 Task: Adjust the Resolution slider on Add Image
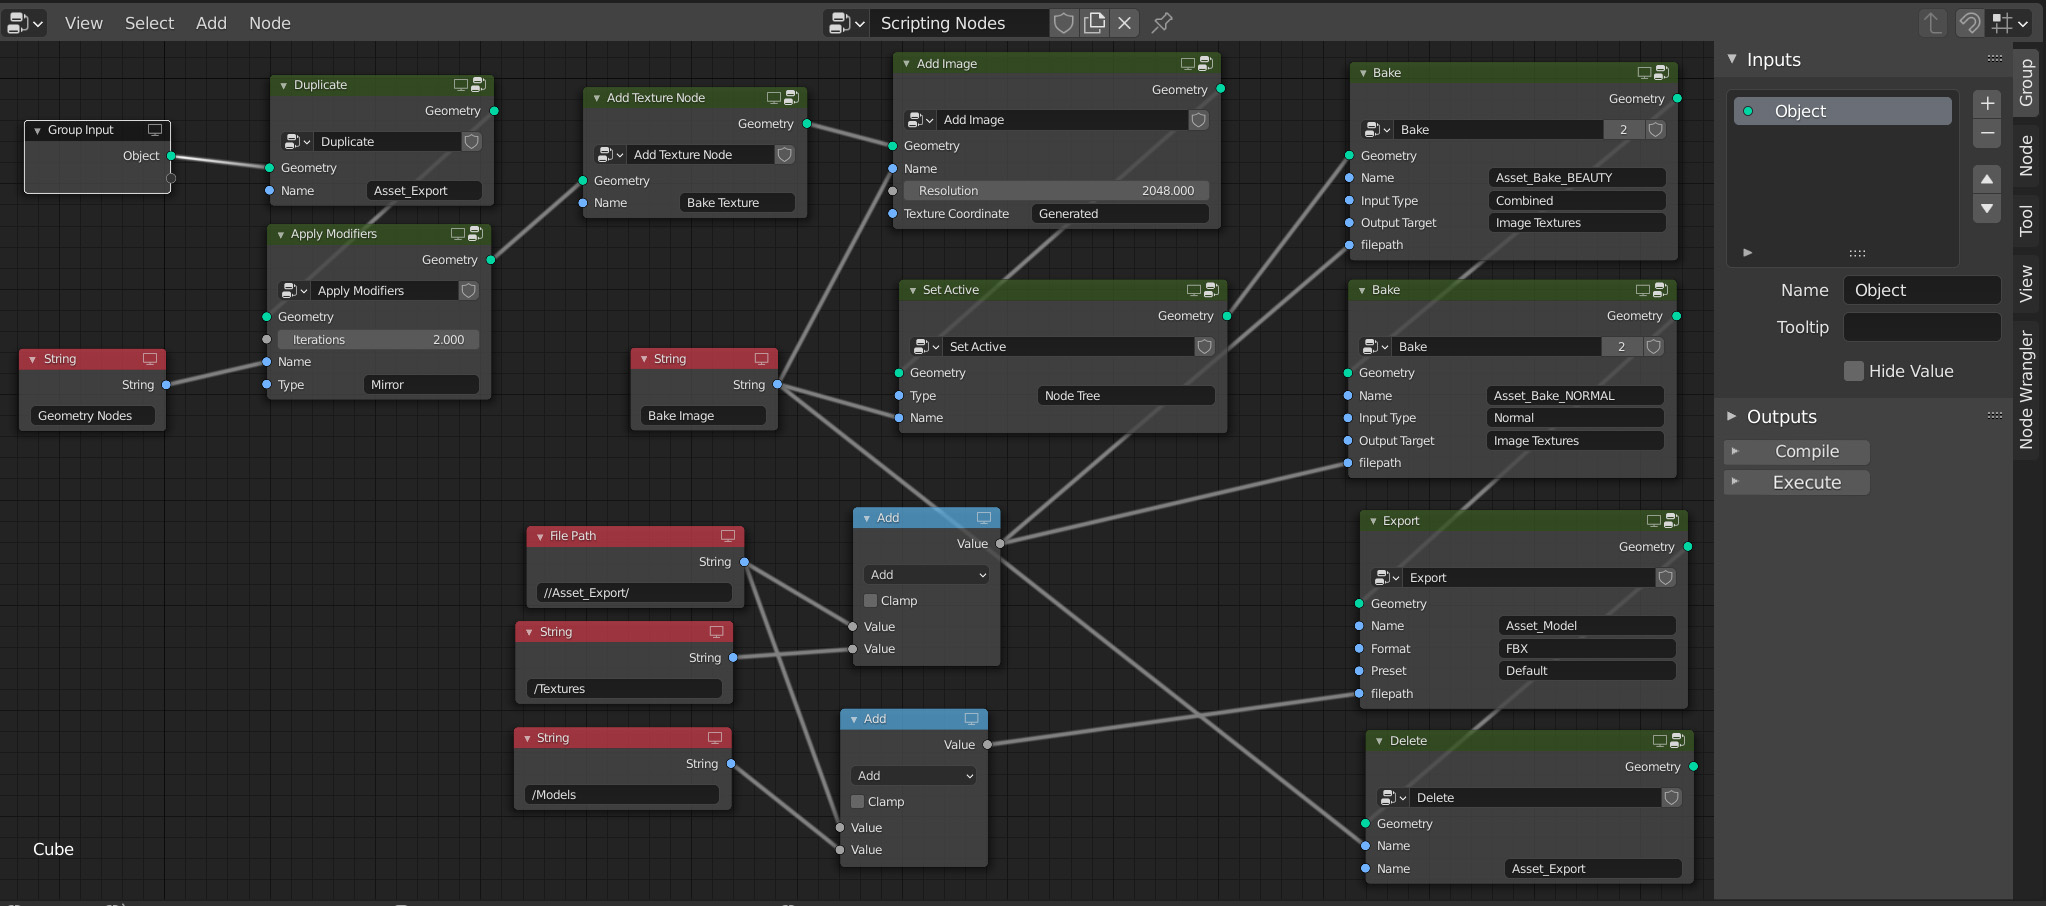click(x=1056, y=191)
